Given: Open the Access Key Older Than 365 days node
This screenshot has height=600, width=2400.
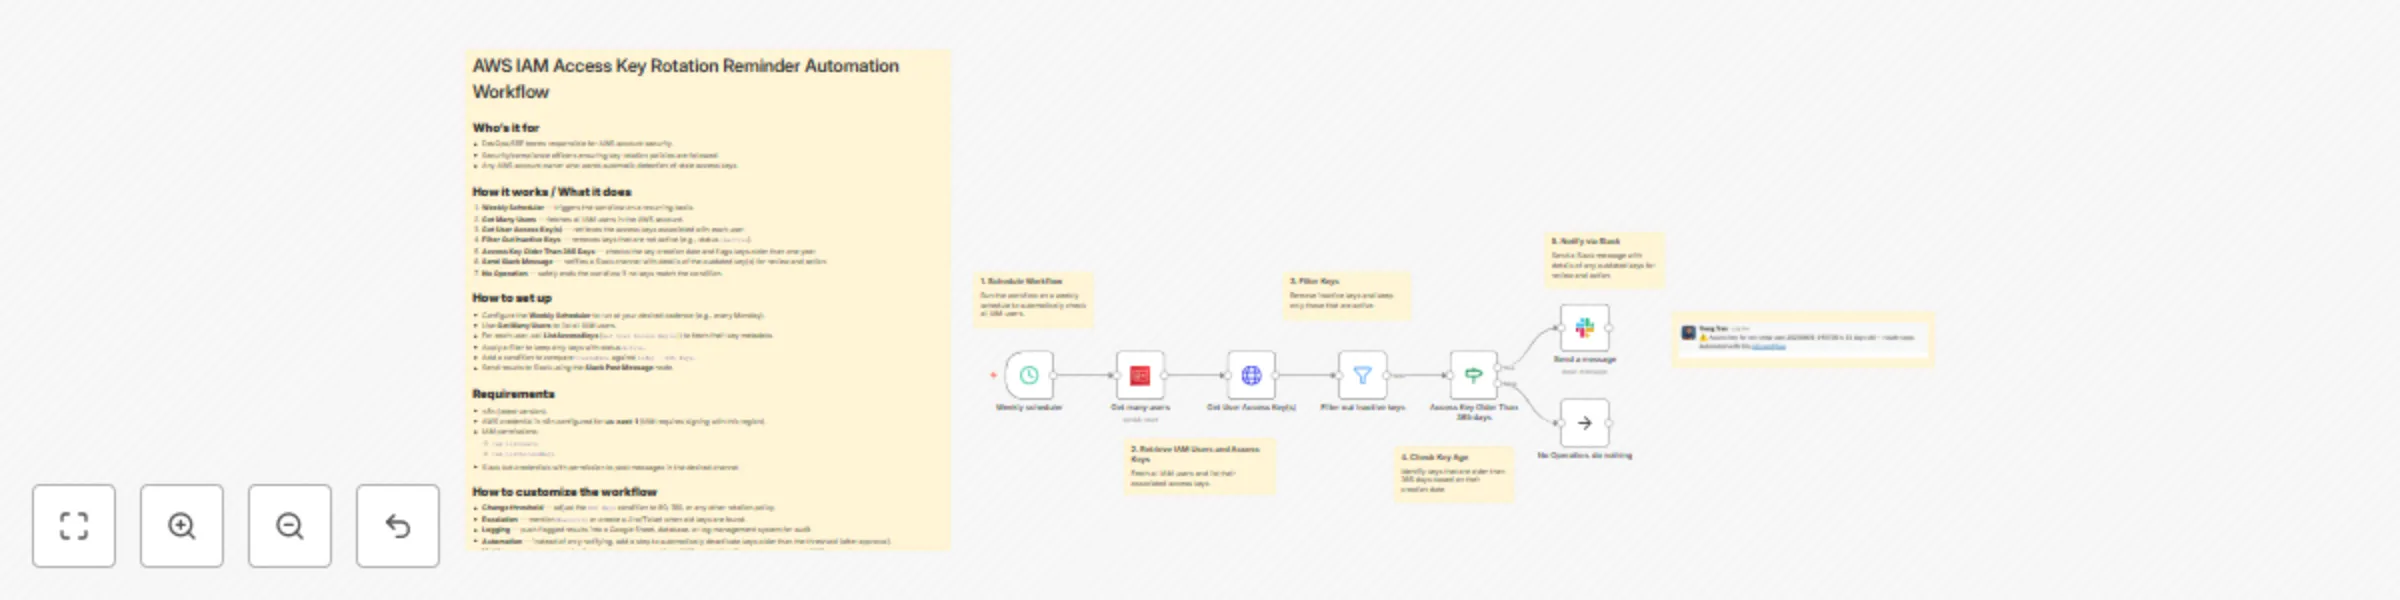Looking at the screenshot, I should point(1473,375).
